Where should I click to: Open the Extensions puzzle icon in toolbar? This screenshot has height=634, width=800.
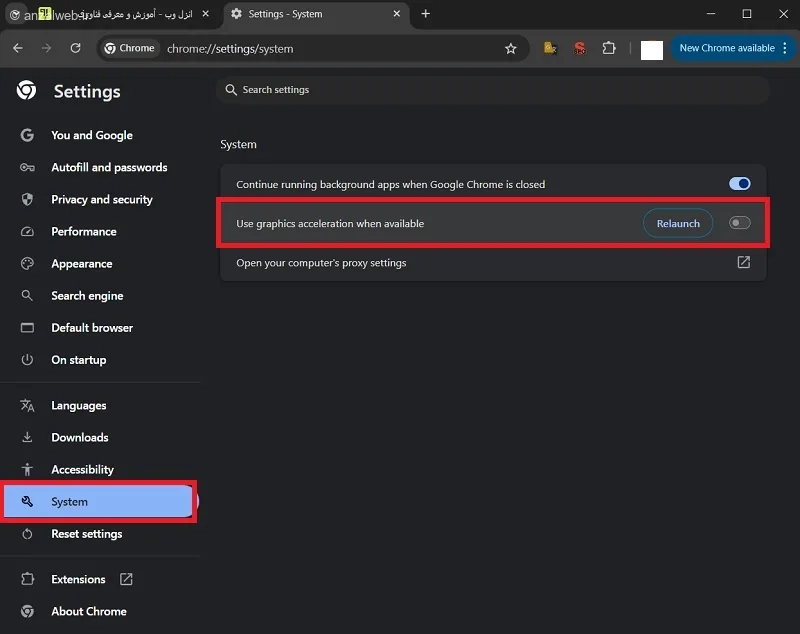pyautogui.click(x=609, y=48)
